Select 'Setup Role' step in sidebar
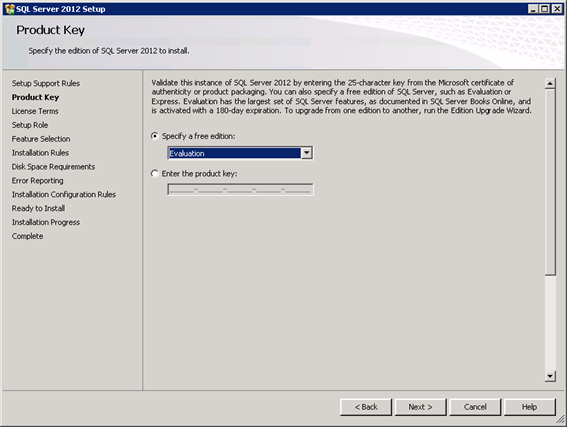The image size is (567, 427). 30,125
